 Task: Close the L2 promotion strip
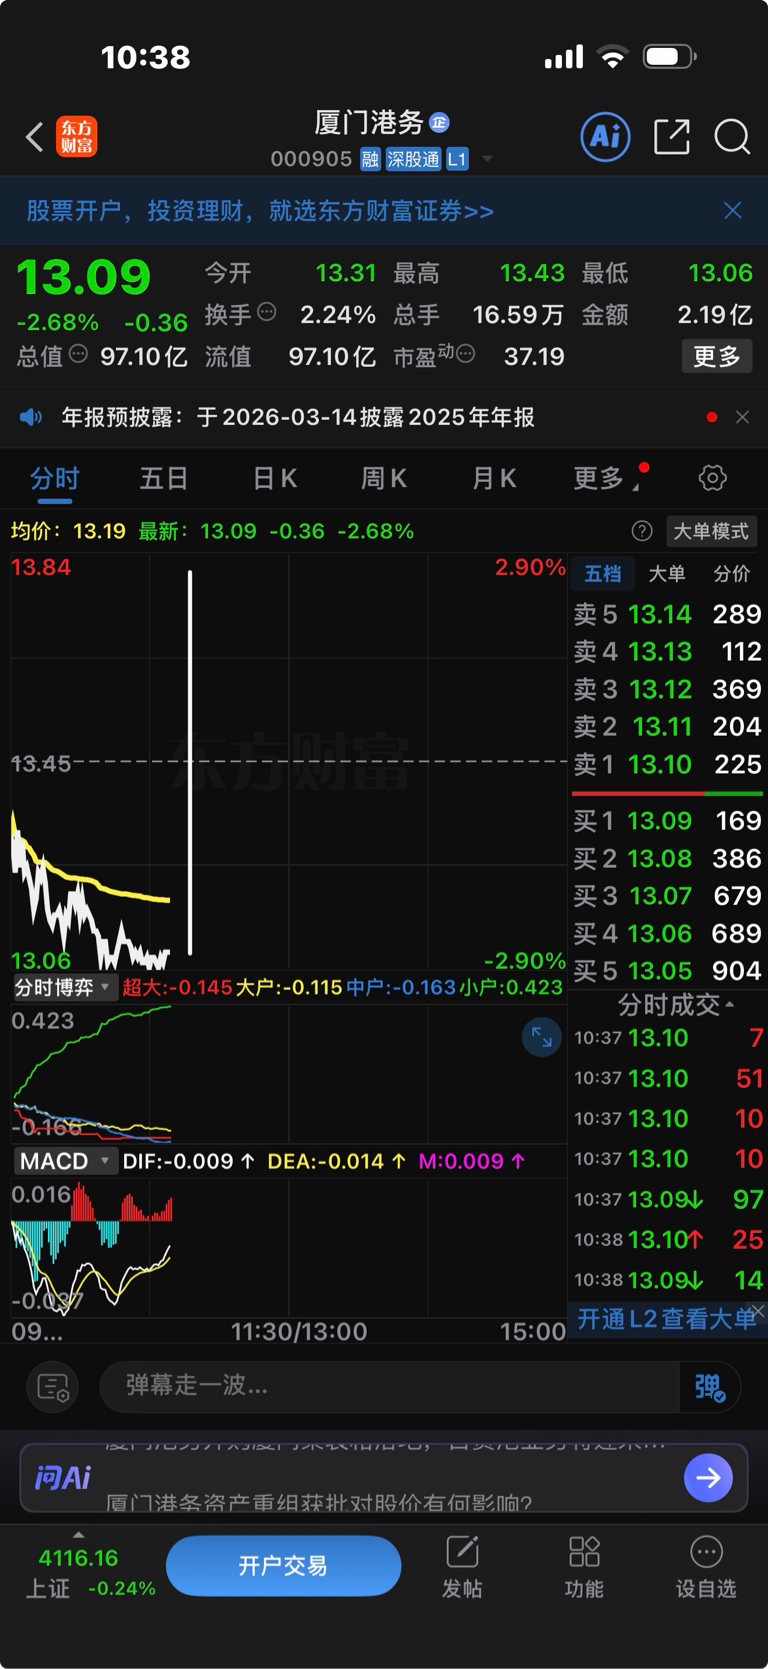coord(759,1310)
